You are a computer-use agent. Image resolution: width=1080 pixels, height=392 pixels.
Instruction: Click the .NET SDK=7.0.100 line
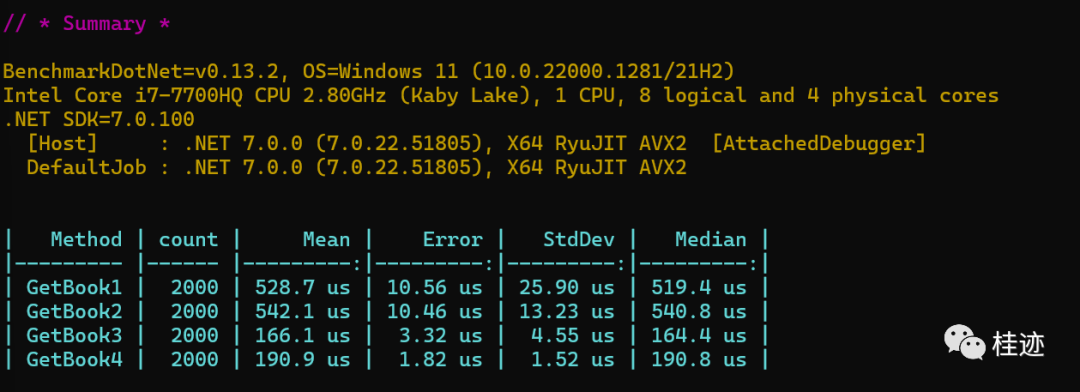point(98,120)
